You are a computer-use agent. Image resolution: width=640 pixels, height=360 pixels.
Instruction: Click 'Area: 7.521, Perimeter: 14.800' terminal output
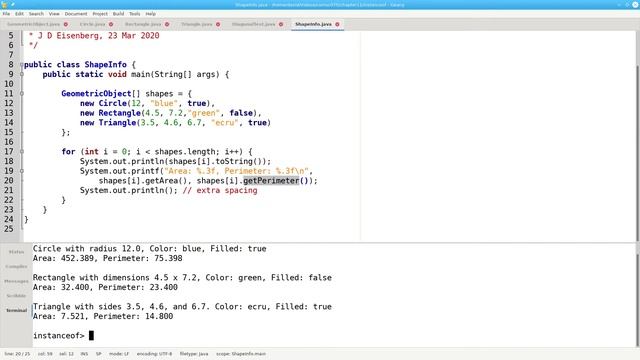pyautogui.click(x=103, y=316)
